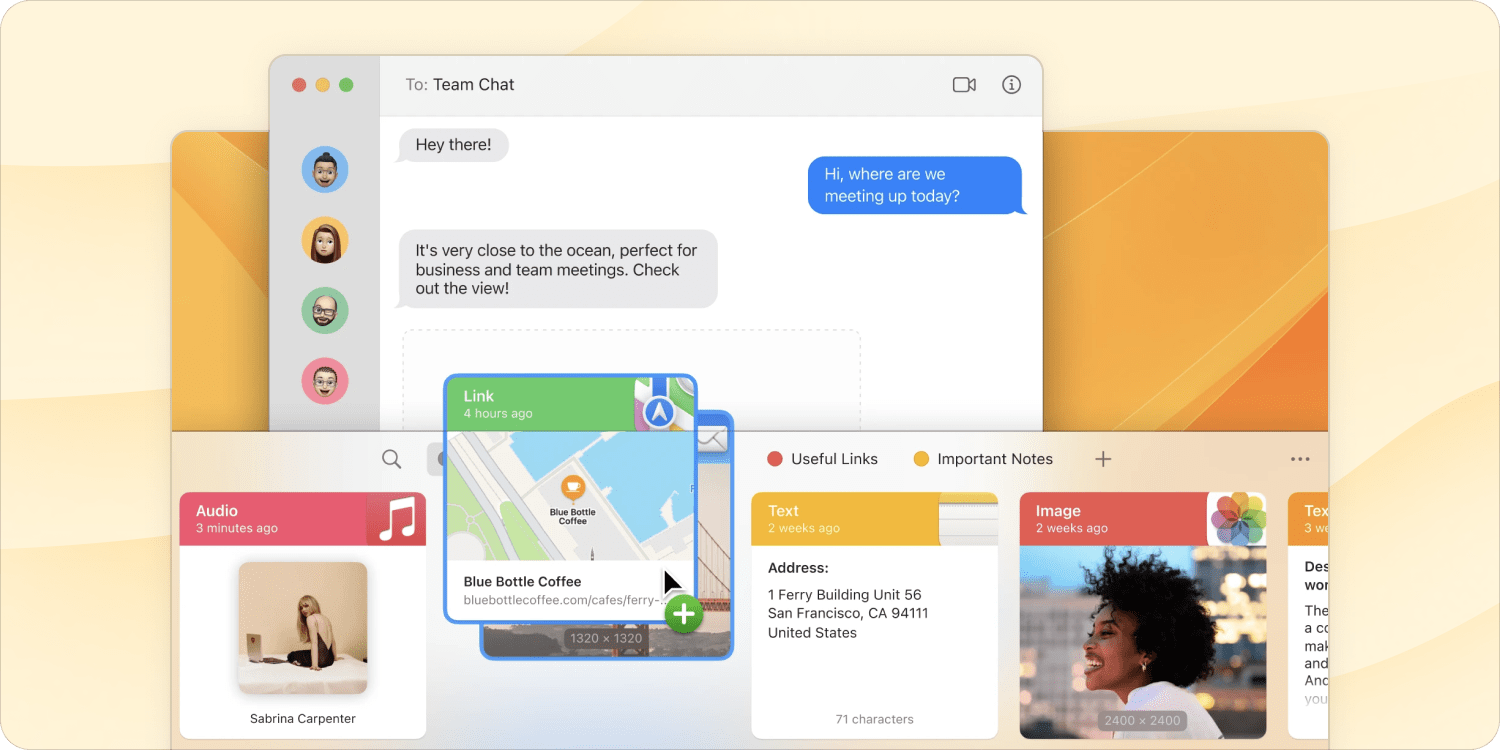
Task: Click the "Address:" heading in Text card
Action: (x=798, y=568)
